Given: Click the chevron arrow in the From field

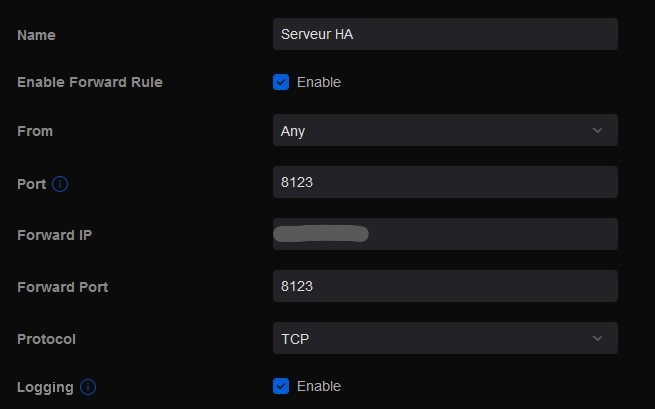Looking at the screenshot, I should tap(598, 130).
